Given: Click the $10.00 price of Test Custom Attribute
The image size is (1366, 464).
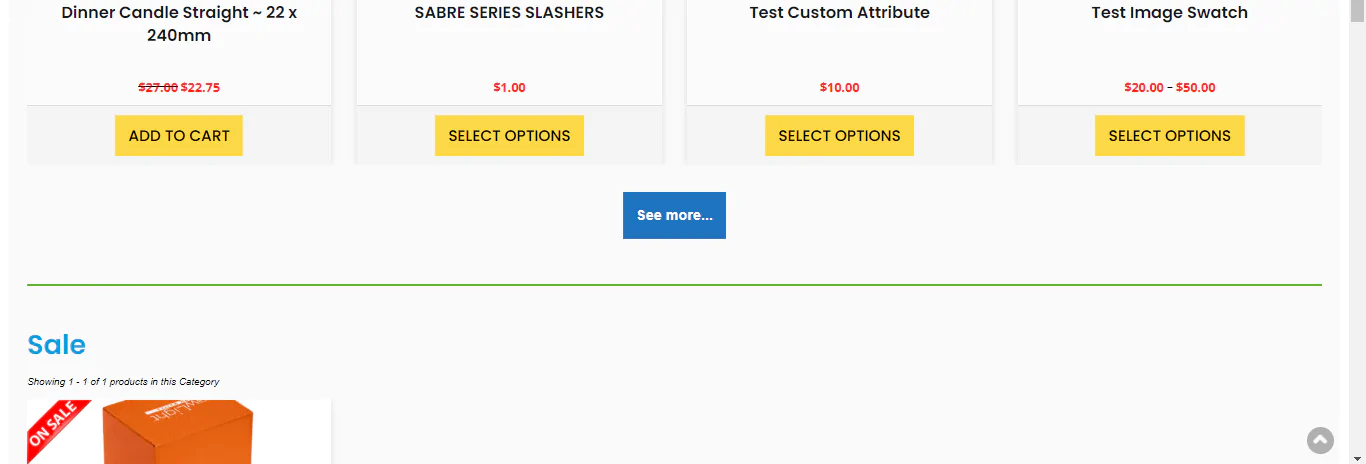Looking at the screenshot, I should pyautogui.click(x=839, y=88).
